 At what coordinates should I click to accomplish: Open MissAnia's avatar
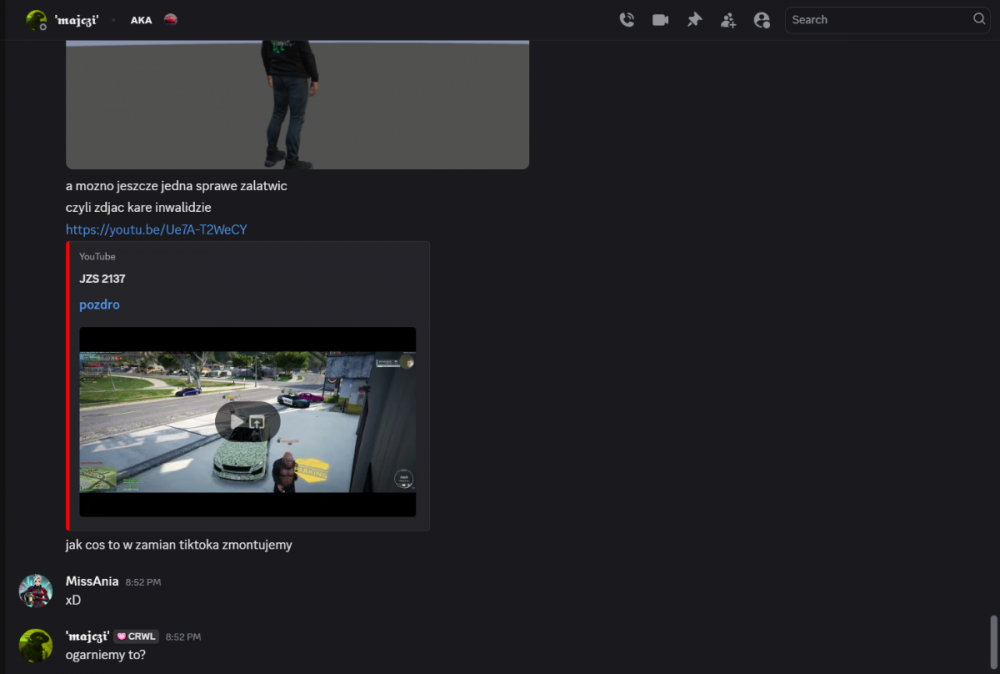pyautogui.click(x=36, y=590)
